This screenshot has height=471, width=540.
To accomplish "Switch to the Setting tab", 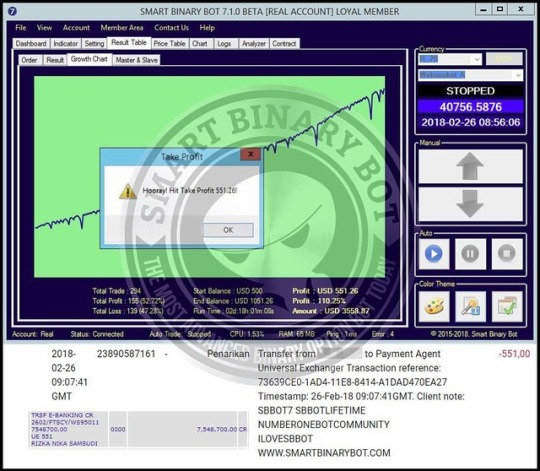I will (x=94, y=44).
